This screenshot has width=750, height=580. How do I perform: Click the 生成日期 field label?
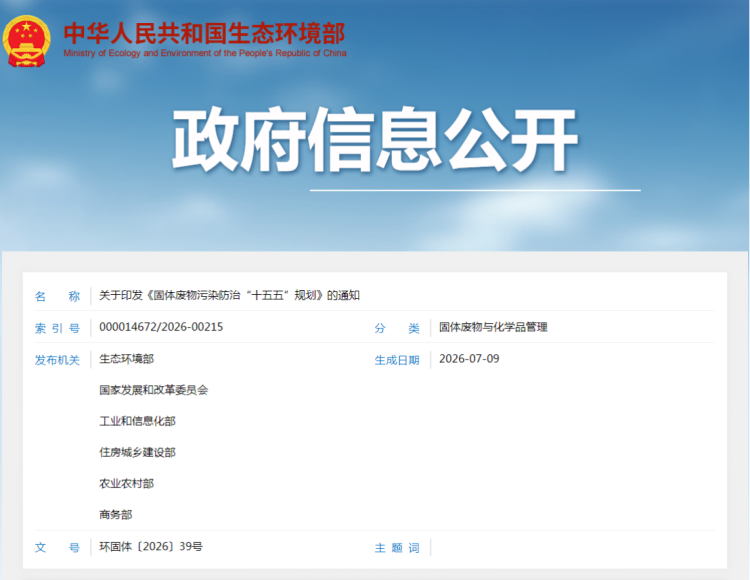397,360
